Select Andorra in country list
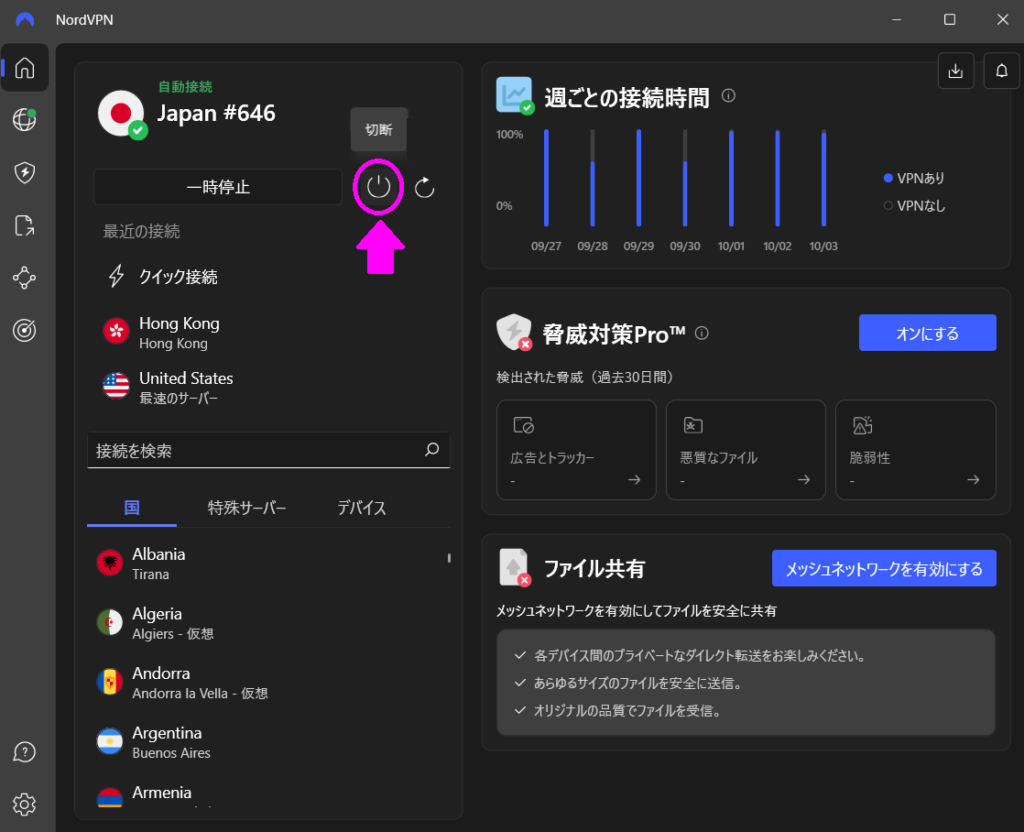 pos(268,682)
